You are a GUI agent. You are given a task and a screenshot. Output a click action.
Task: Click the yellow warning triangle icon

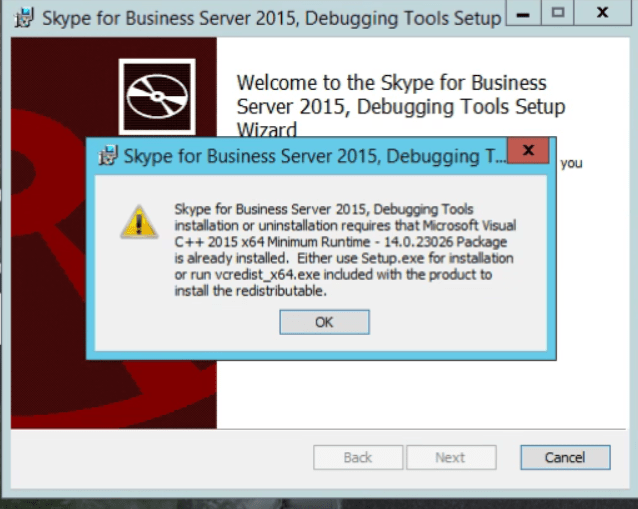[139, 221]
